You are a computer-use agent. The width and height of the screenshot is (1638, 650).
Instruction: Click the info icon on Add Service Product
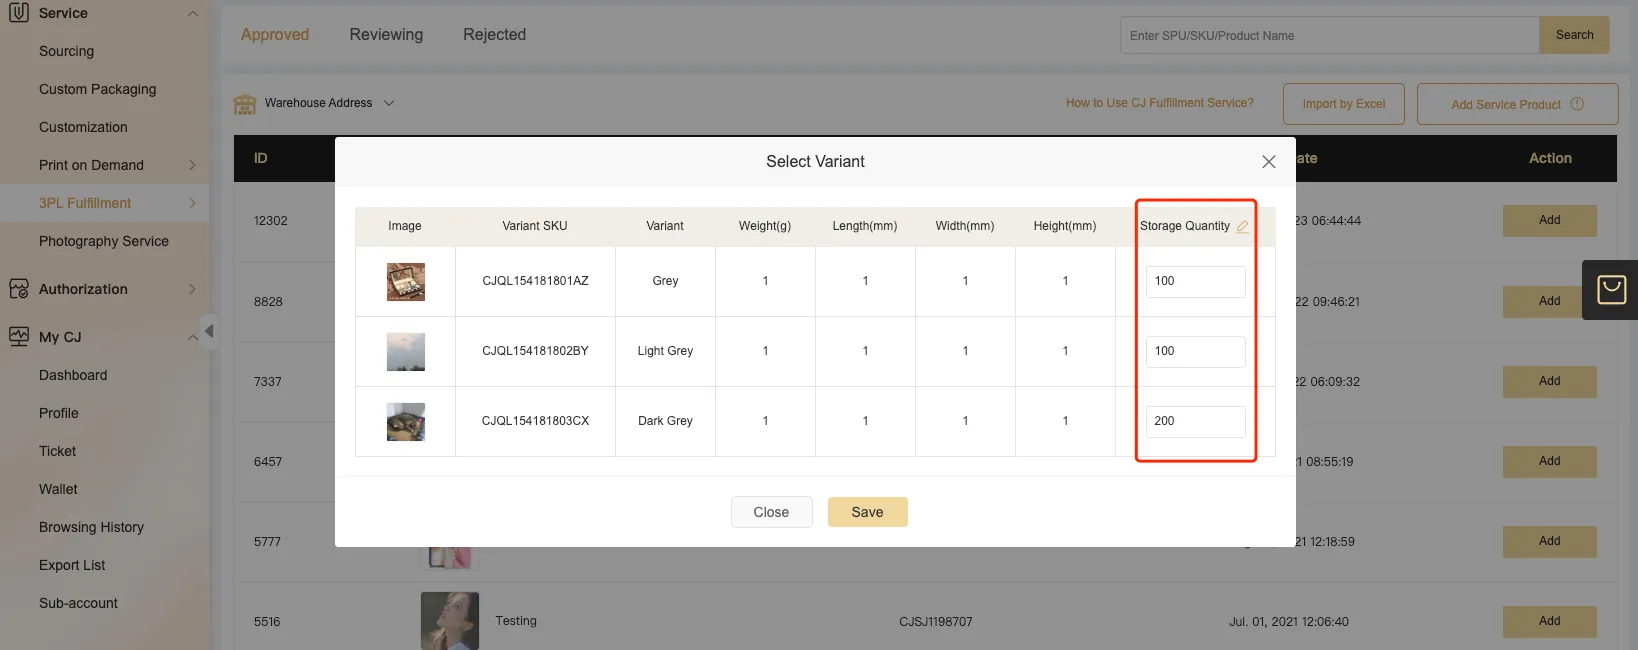pos(1577,104)
